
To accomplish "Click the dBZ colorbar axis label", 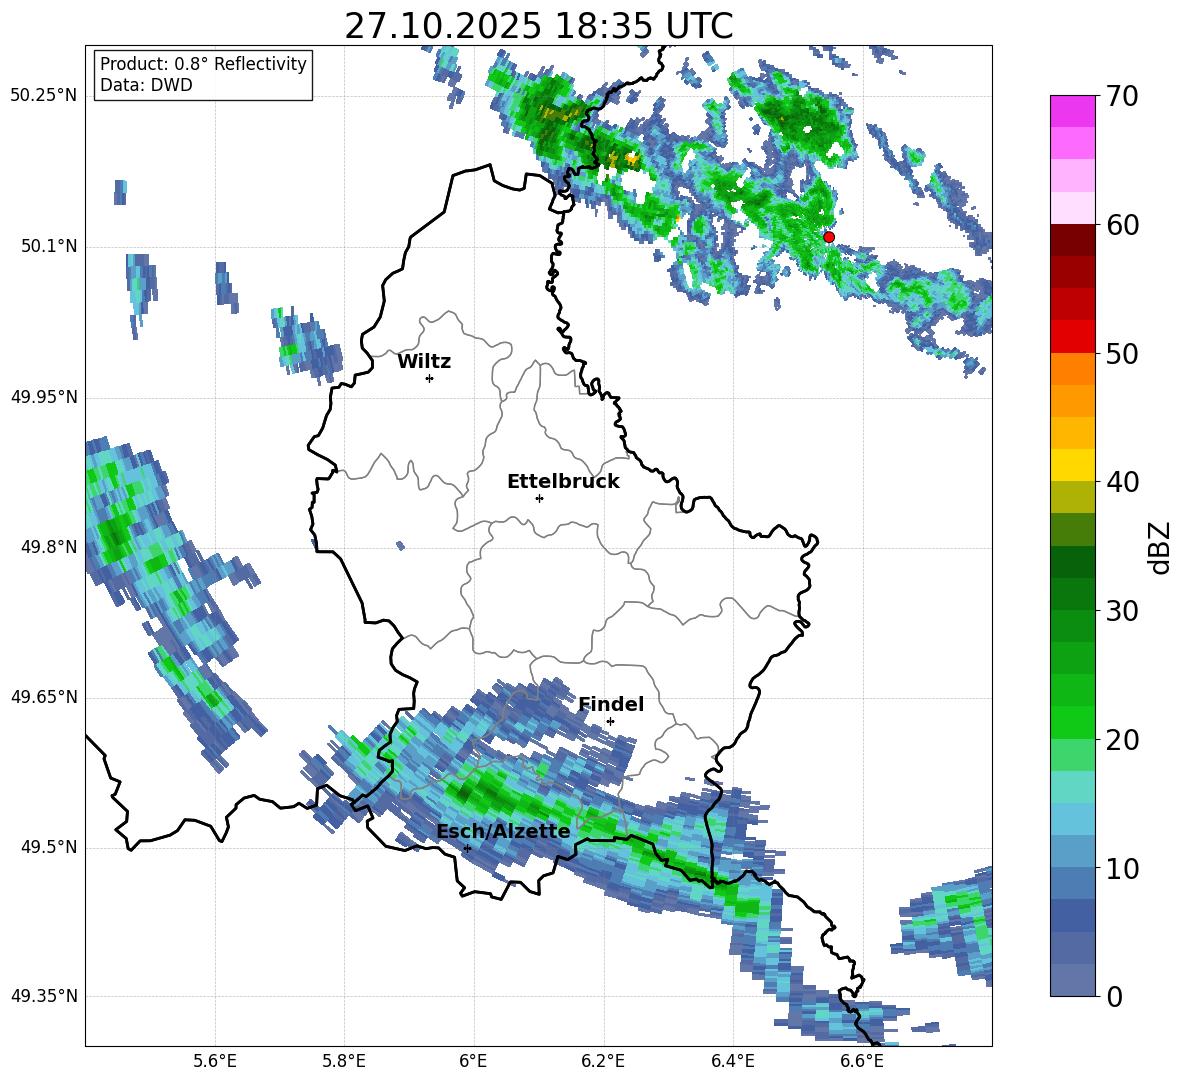I will tap(1159, 547).
